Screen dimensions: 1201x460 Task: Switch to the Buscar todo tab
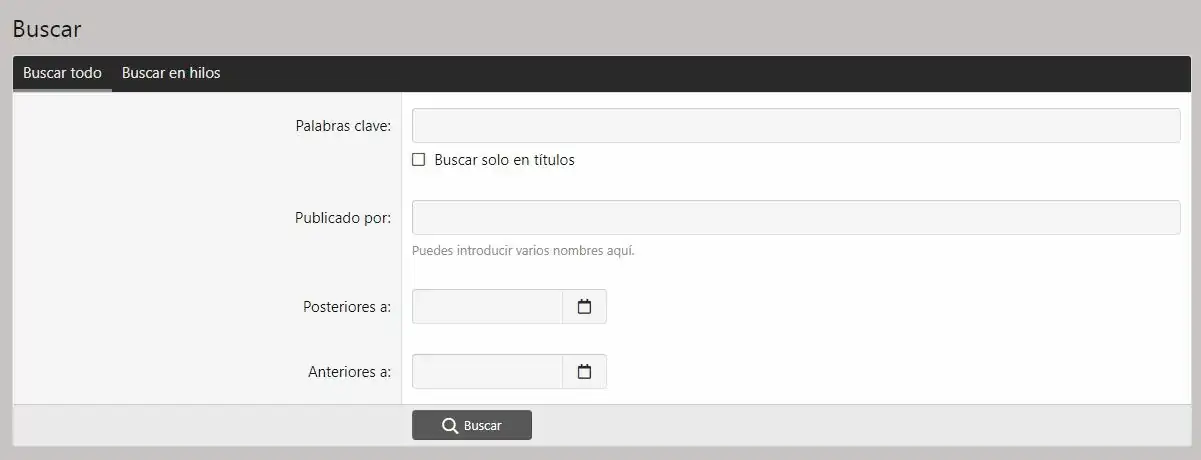click(x=62, y=73)
